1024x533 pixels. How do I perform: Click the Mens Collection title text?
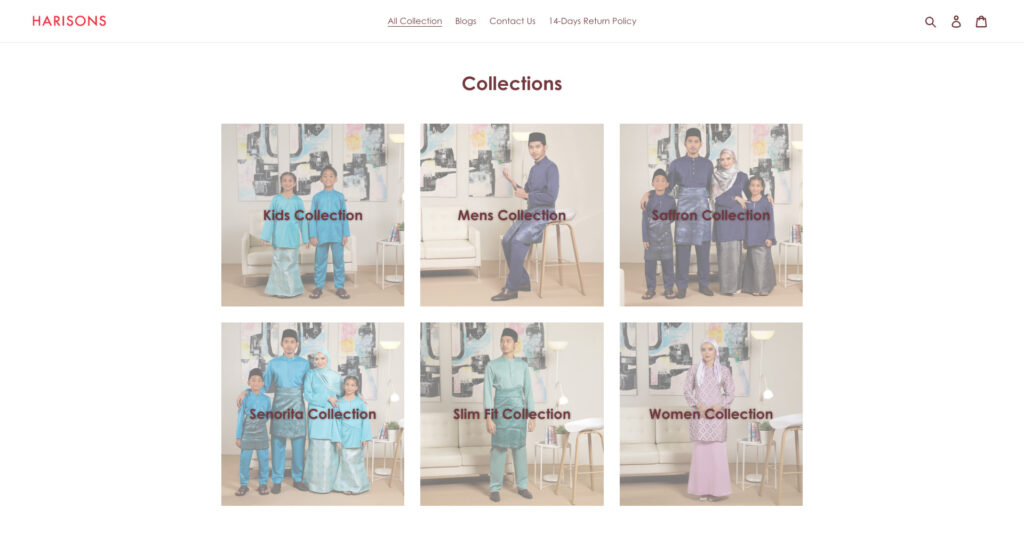[512, 215]
